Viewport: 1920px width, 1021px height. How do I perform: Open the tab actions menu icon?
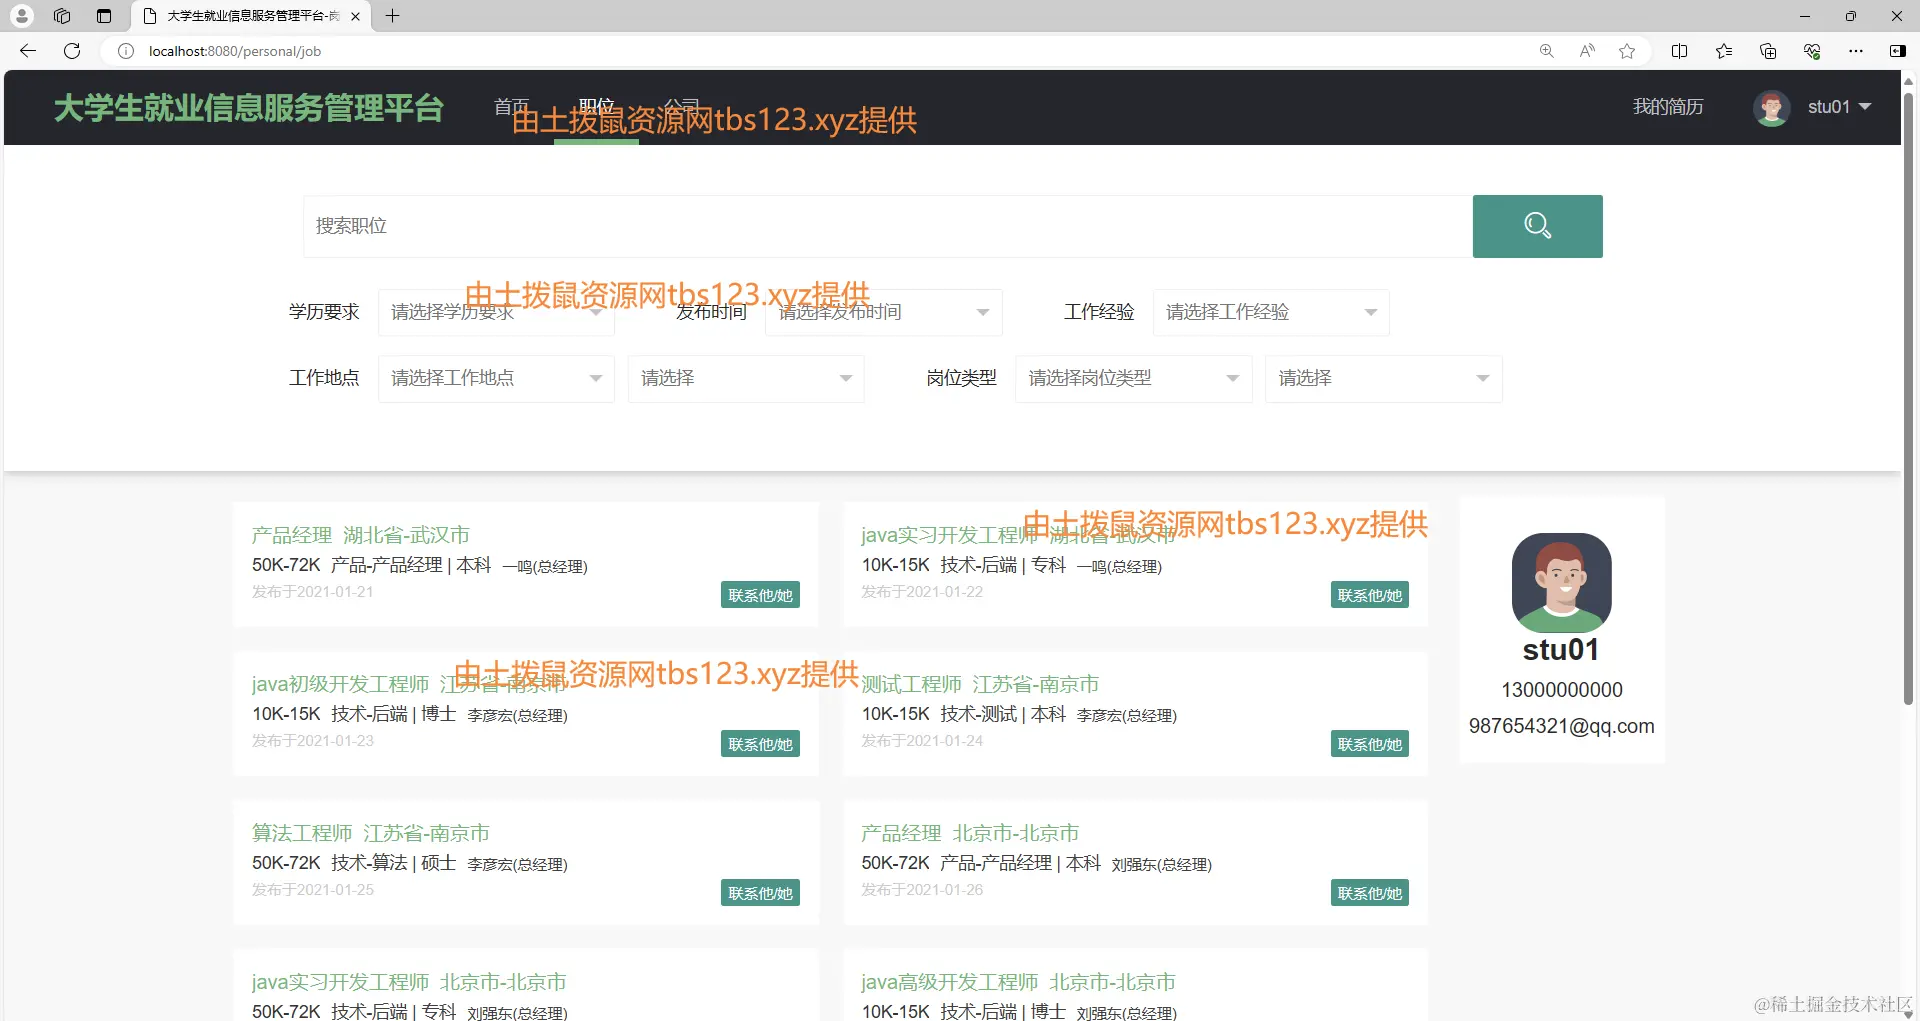[x=104, y=16]
